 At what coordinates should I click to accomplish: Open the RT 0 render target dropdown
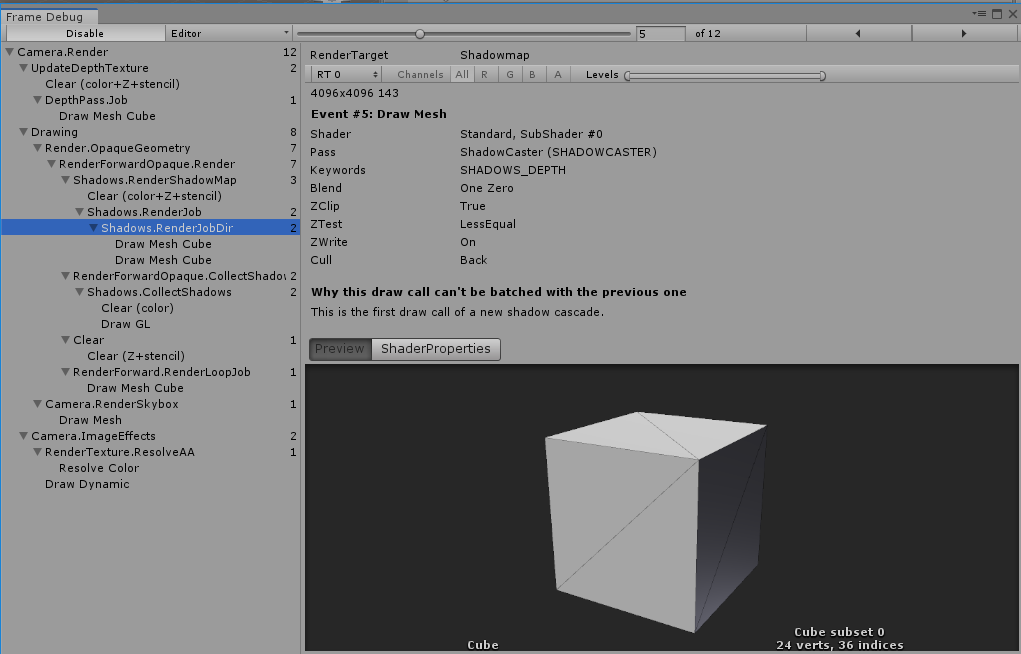click(x=346, y=75)
